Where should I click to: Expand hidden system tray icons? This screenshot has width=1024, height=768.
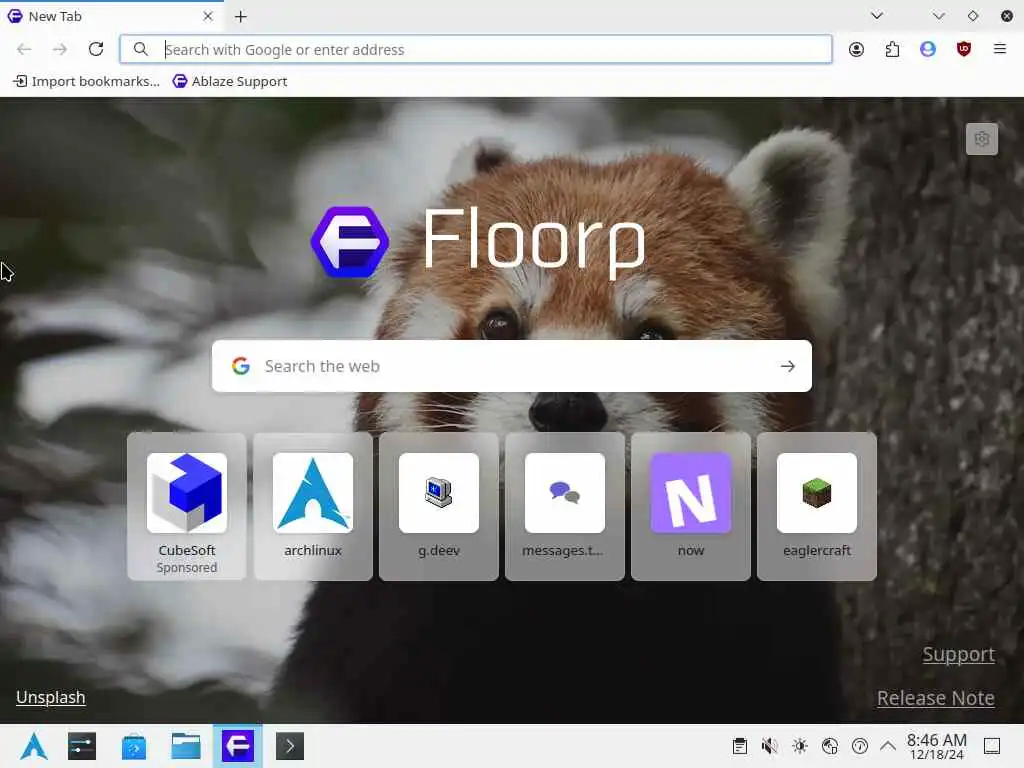(x=888, y=746)
